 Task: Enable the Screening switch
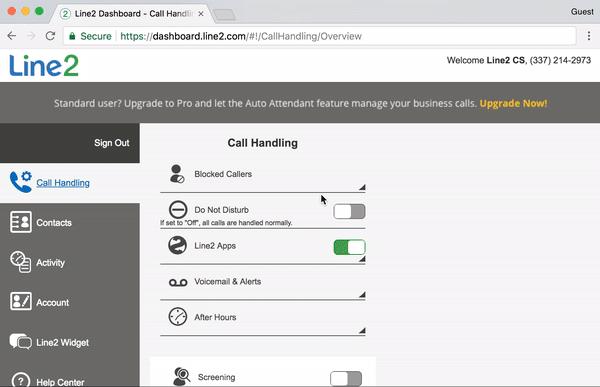coord(346,379)
